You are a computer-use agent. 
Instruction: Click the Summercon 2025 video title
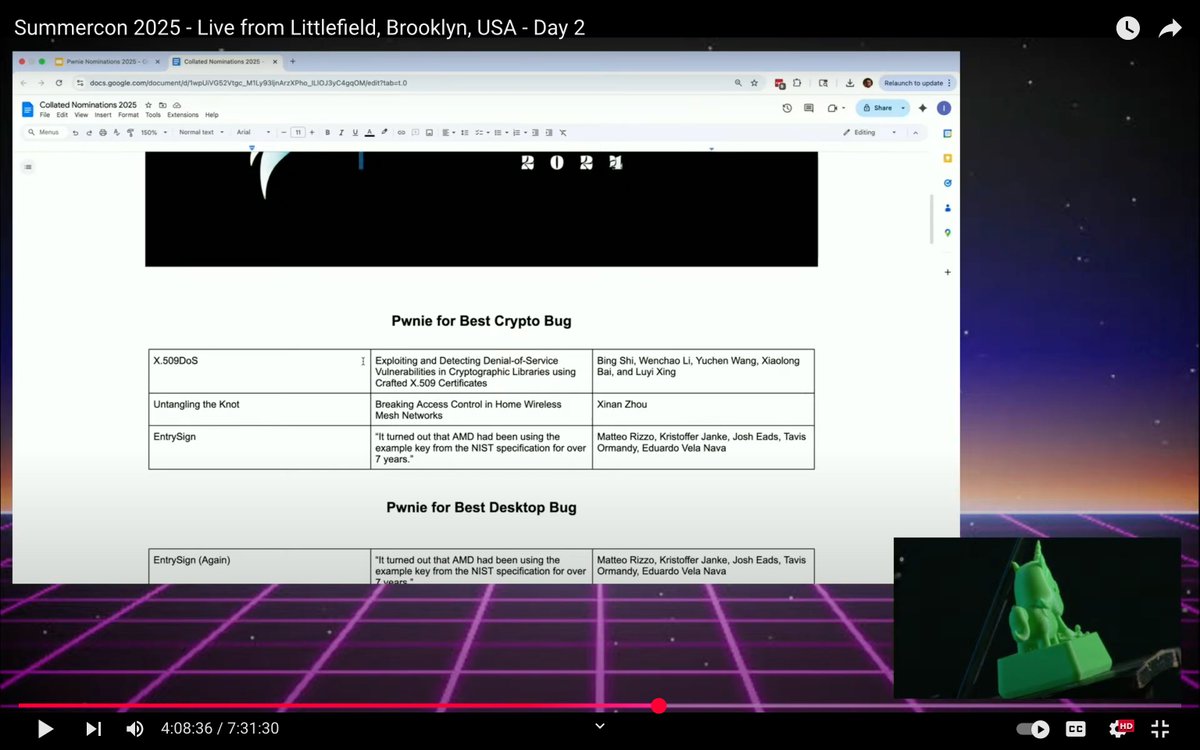point(299,28)
